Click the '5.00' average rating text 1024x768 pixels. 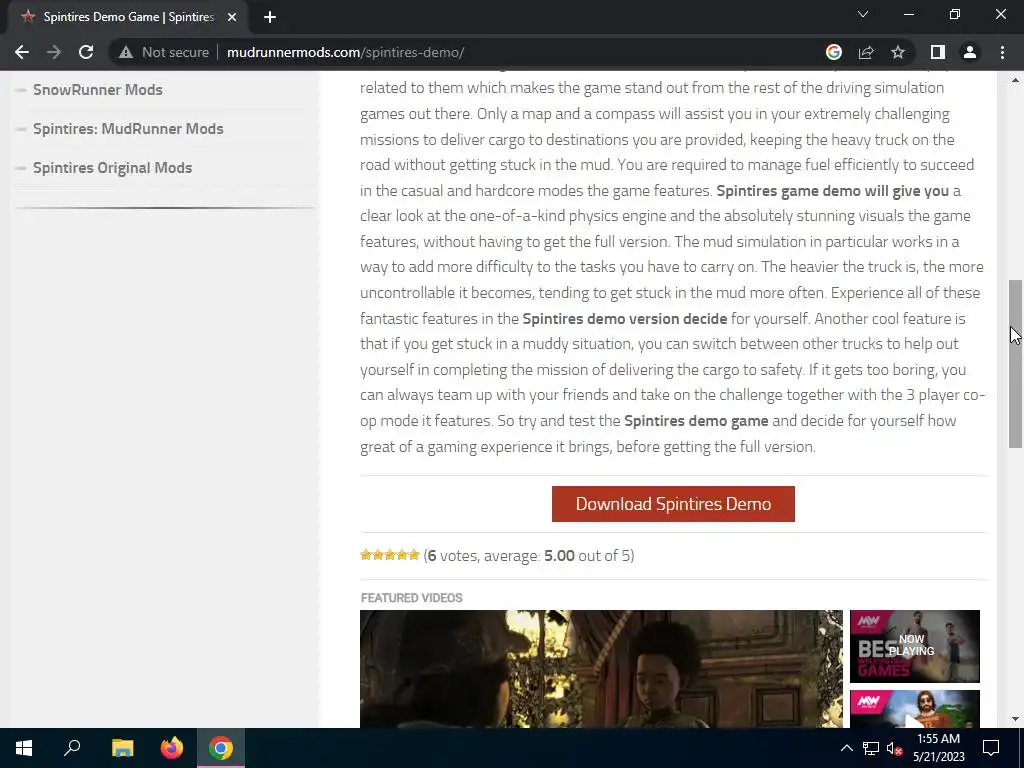point(559,556)
